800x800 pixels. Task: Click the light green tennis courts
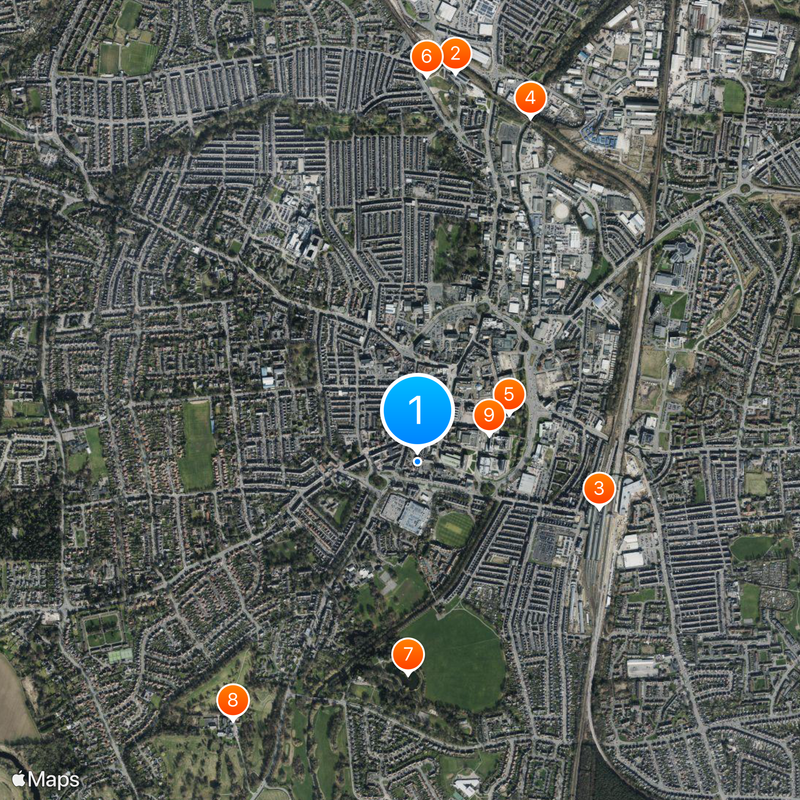[x=120, y=656]
